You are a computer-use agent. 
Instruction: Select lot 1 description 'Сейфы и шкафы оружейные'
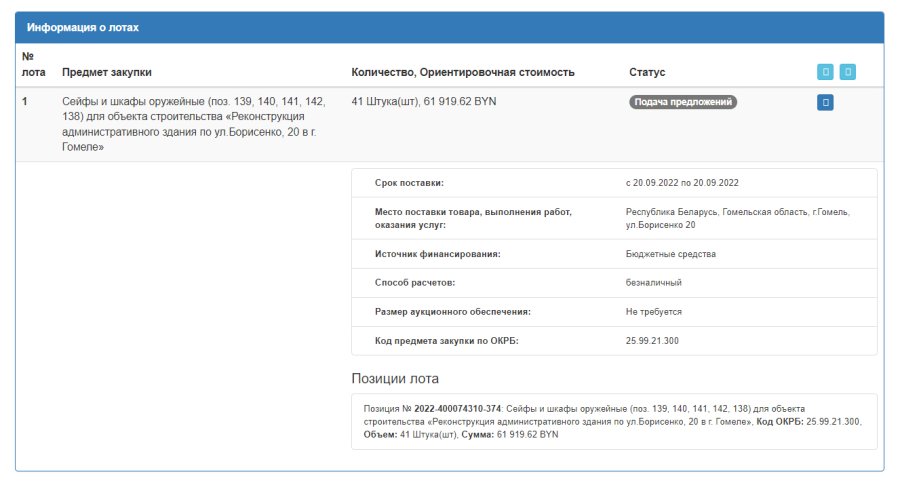tap(194, 124)
